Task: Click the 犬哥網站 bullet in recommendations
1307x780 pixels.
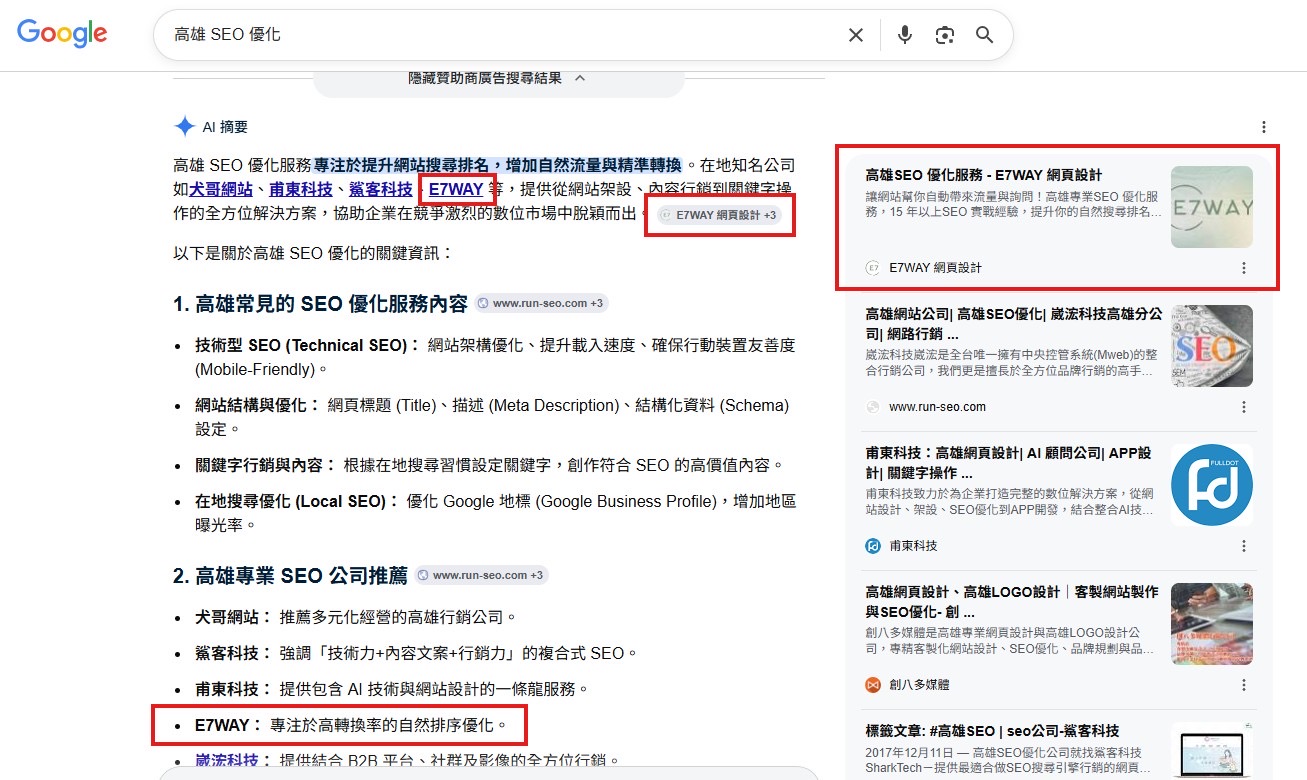Action: click(x=356, y=617)
